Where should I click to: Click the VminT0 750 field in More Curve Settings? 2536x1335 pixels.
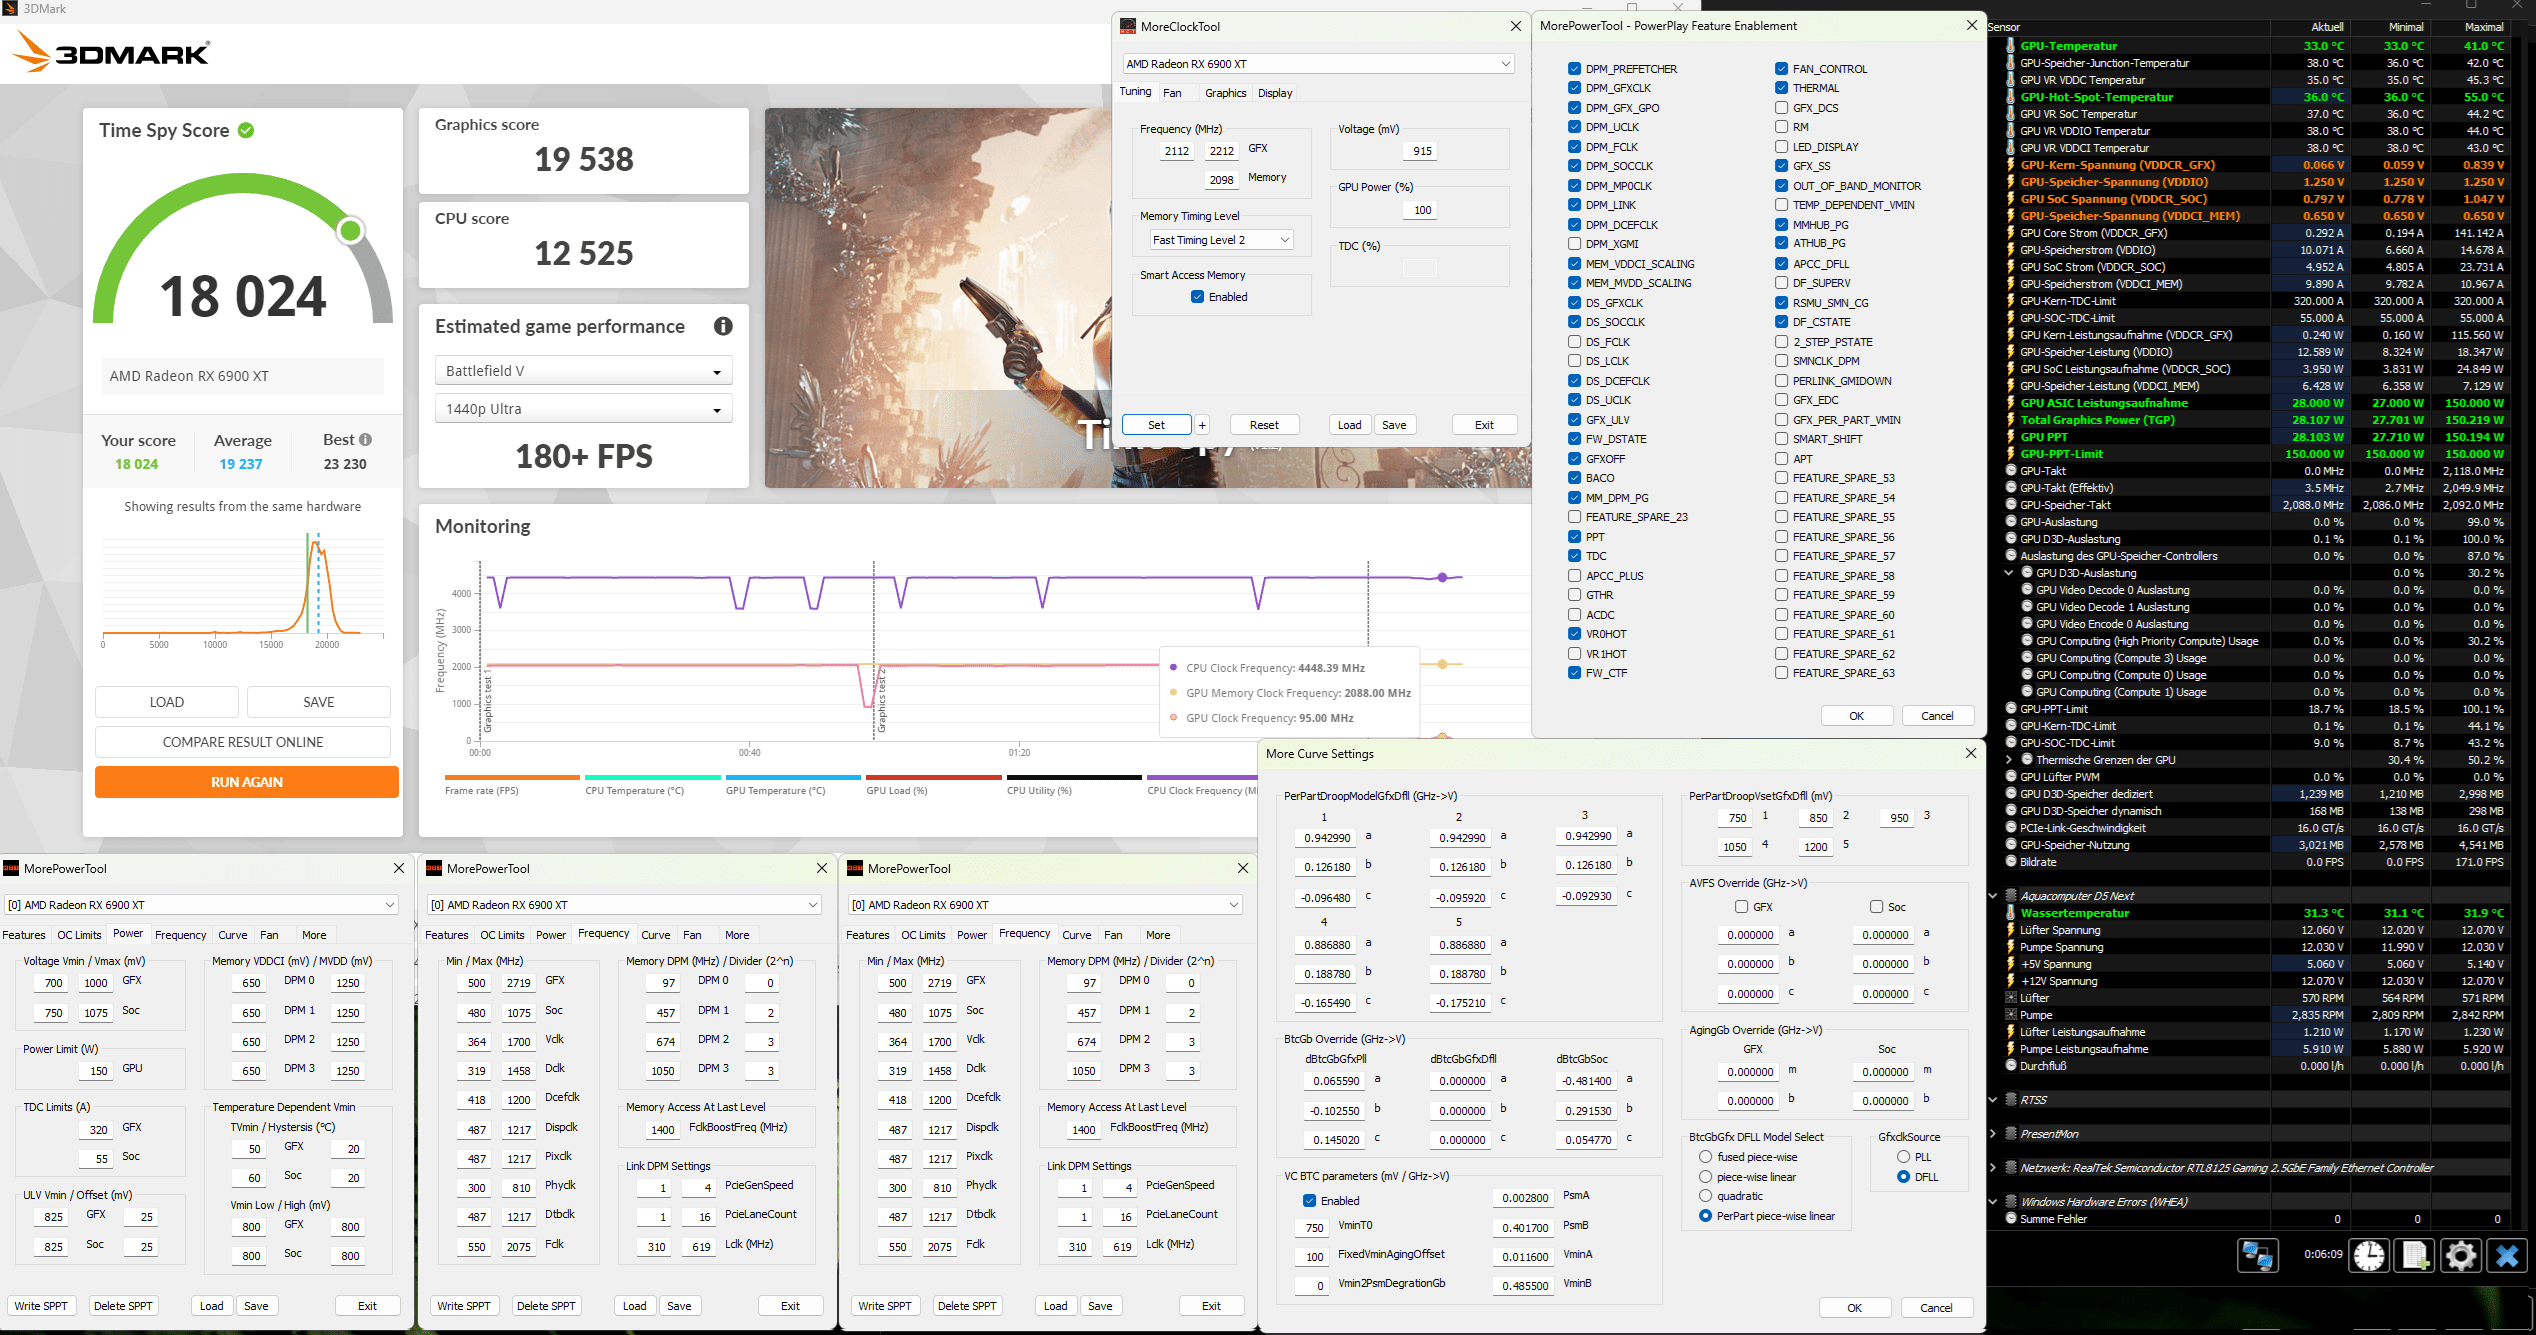[1314, 1227]
